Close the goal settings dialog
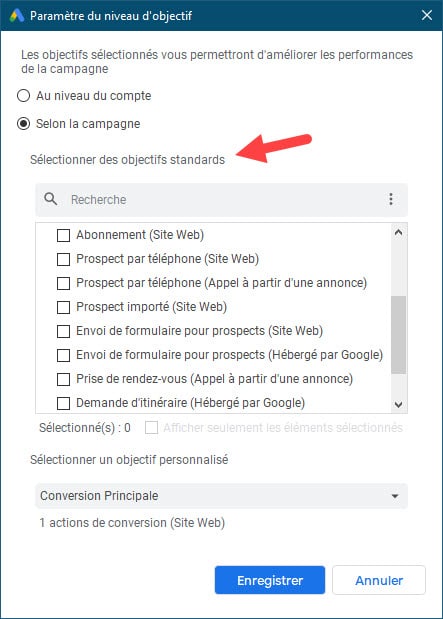This screenshot has width=443, height=619. 427,15
